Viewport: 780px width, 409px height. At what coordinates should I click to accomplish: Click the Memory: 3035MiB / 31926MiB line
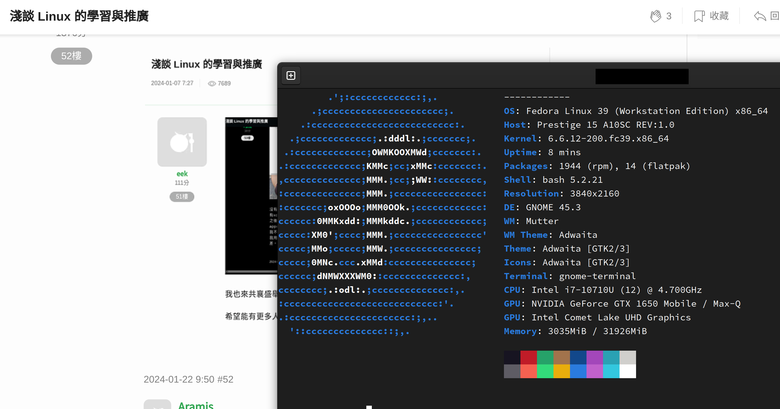tap(576, 331)
